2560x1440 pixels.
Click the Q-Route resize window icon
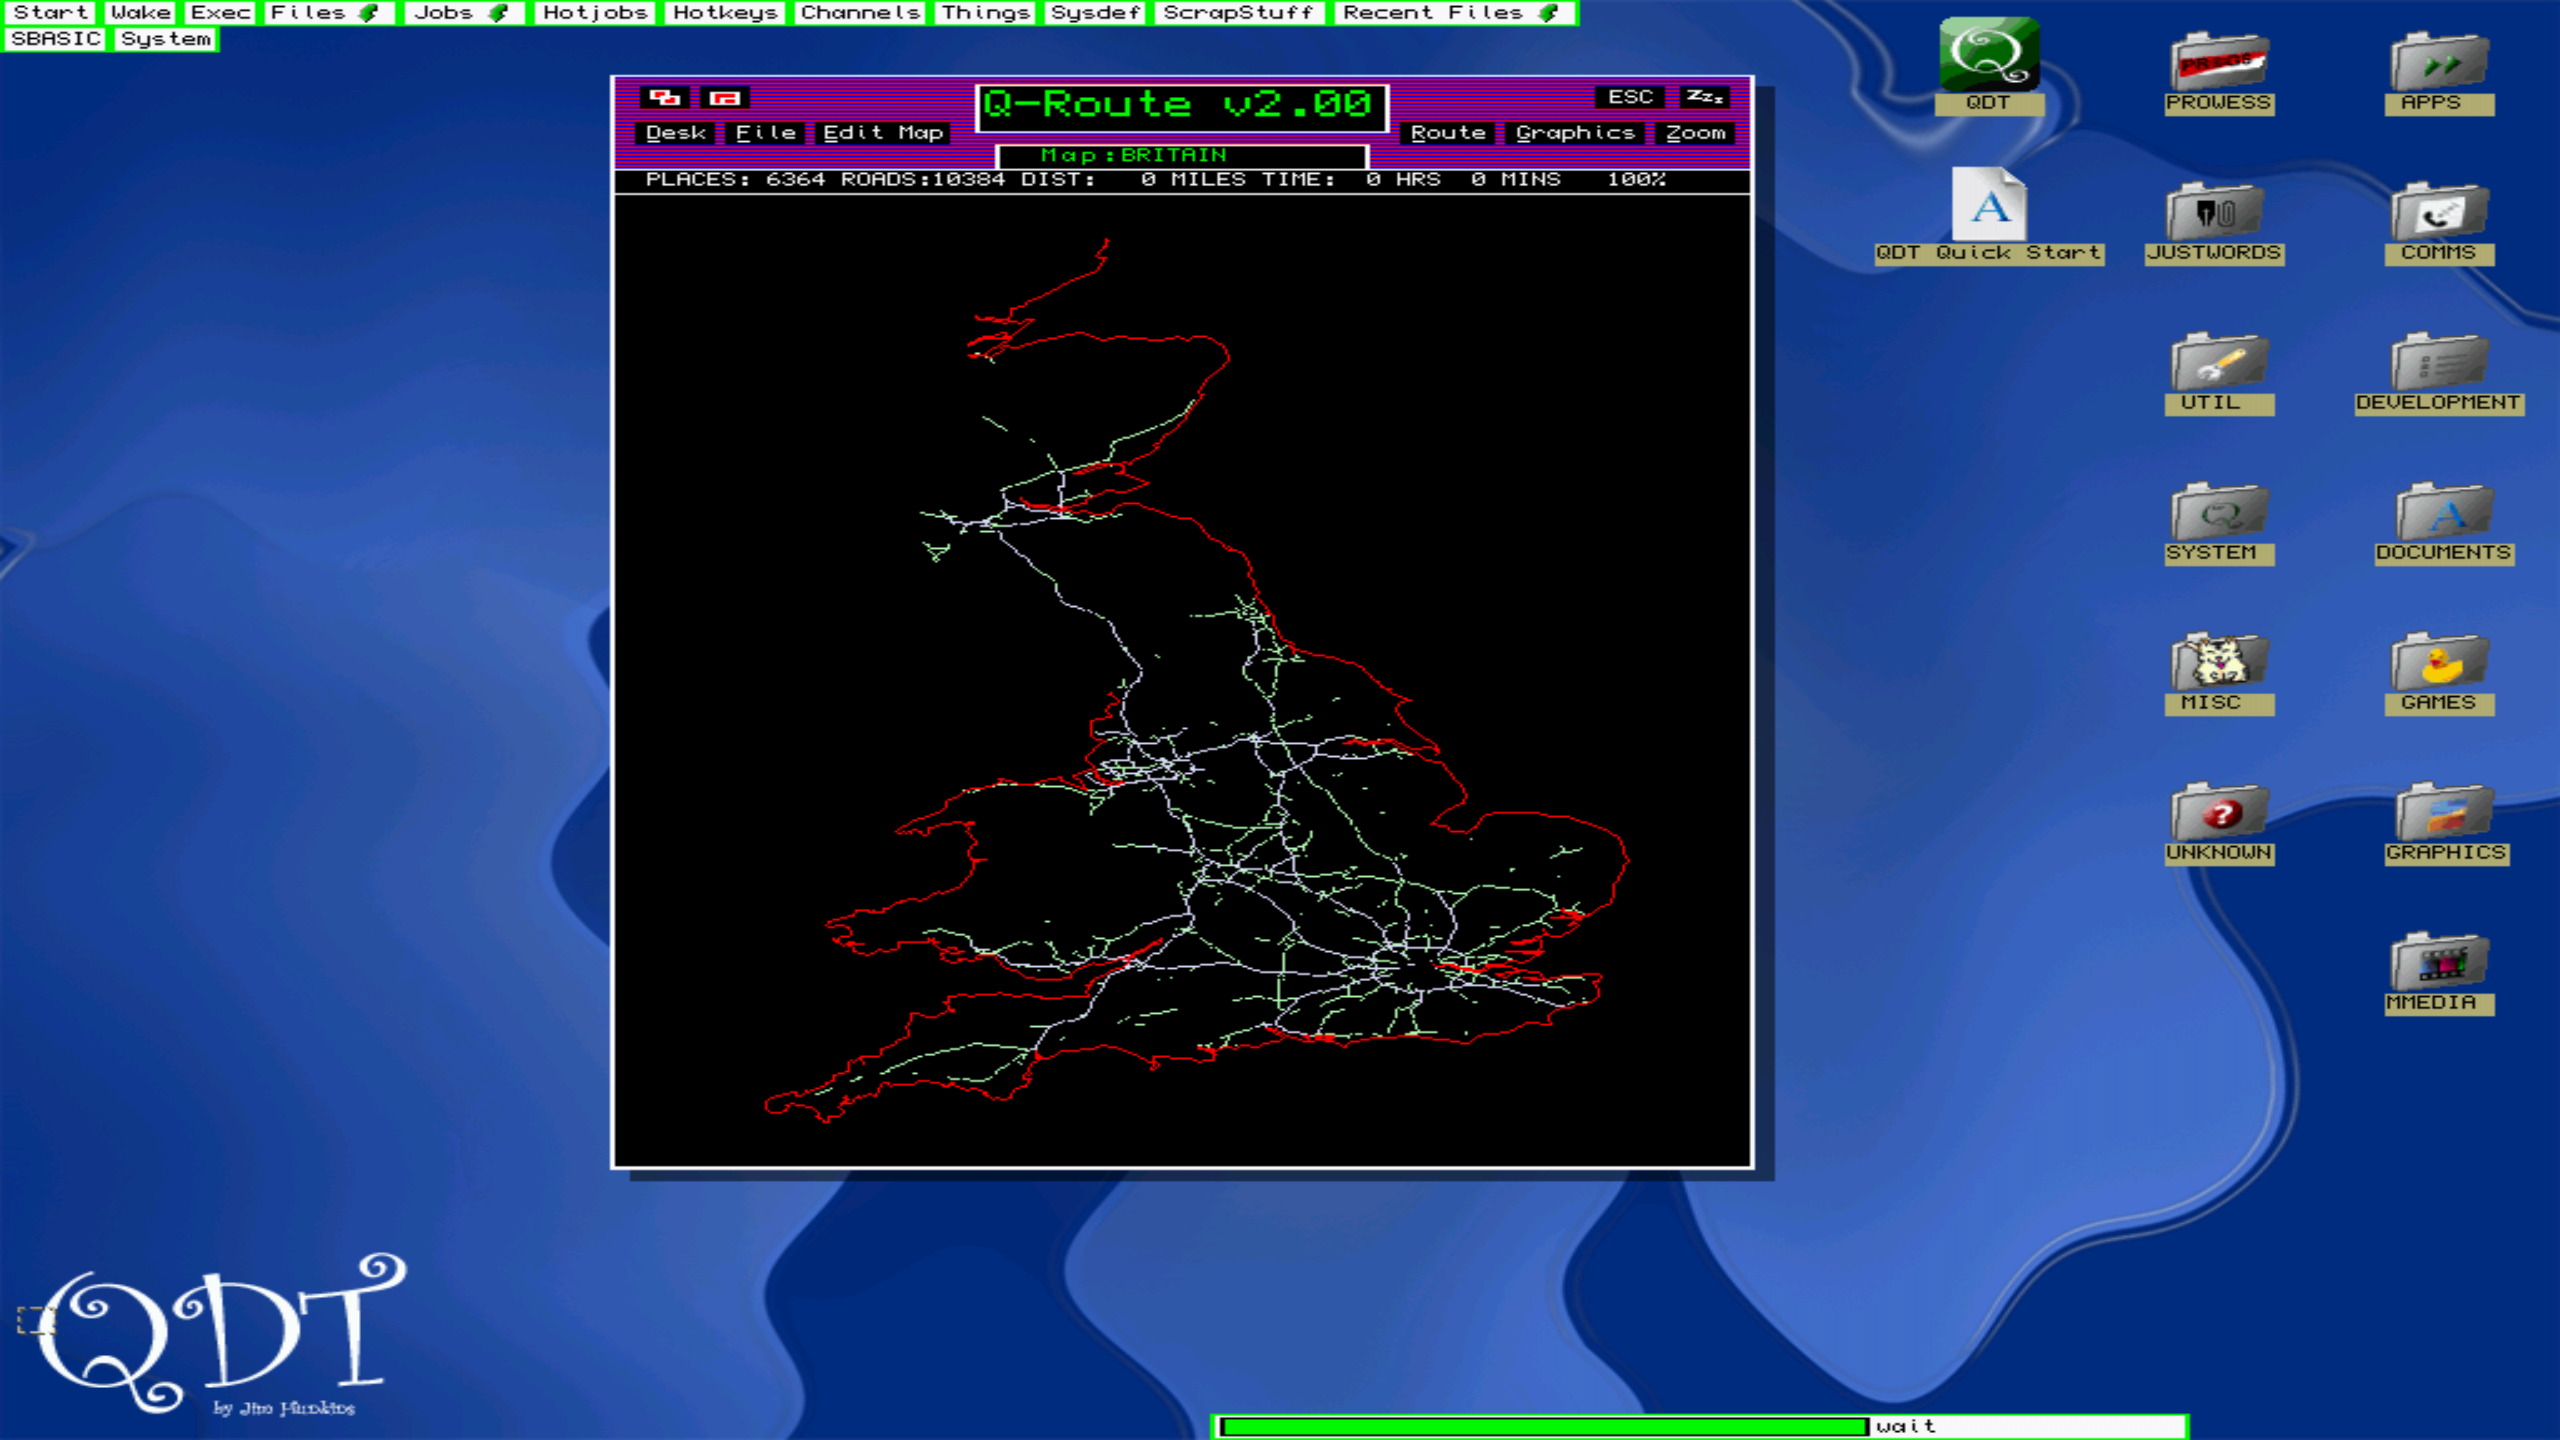tap(725, 97)
